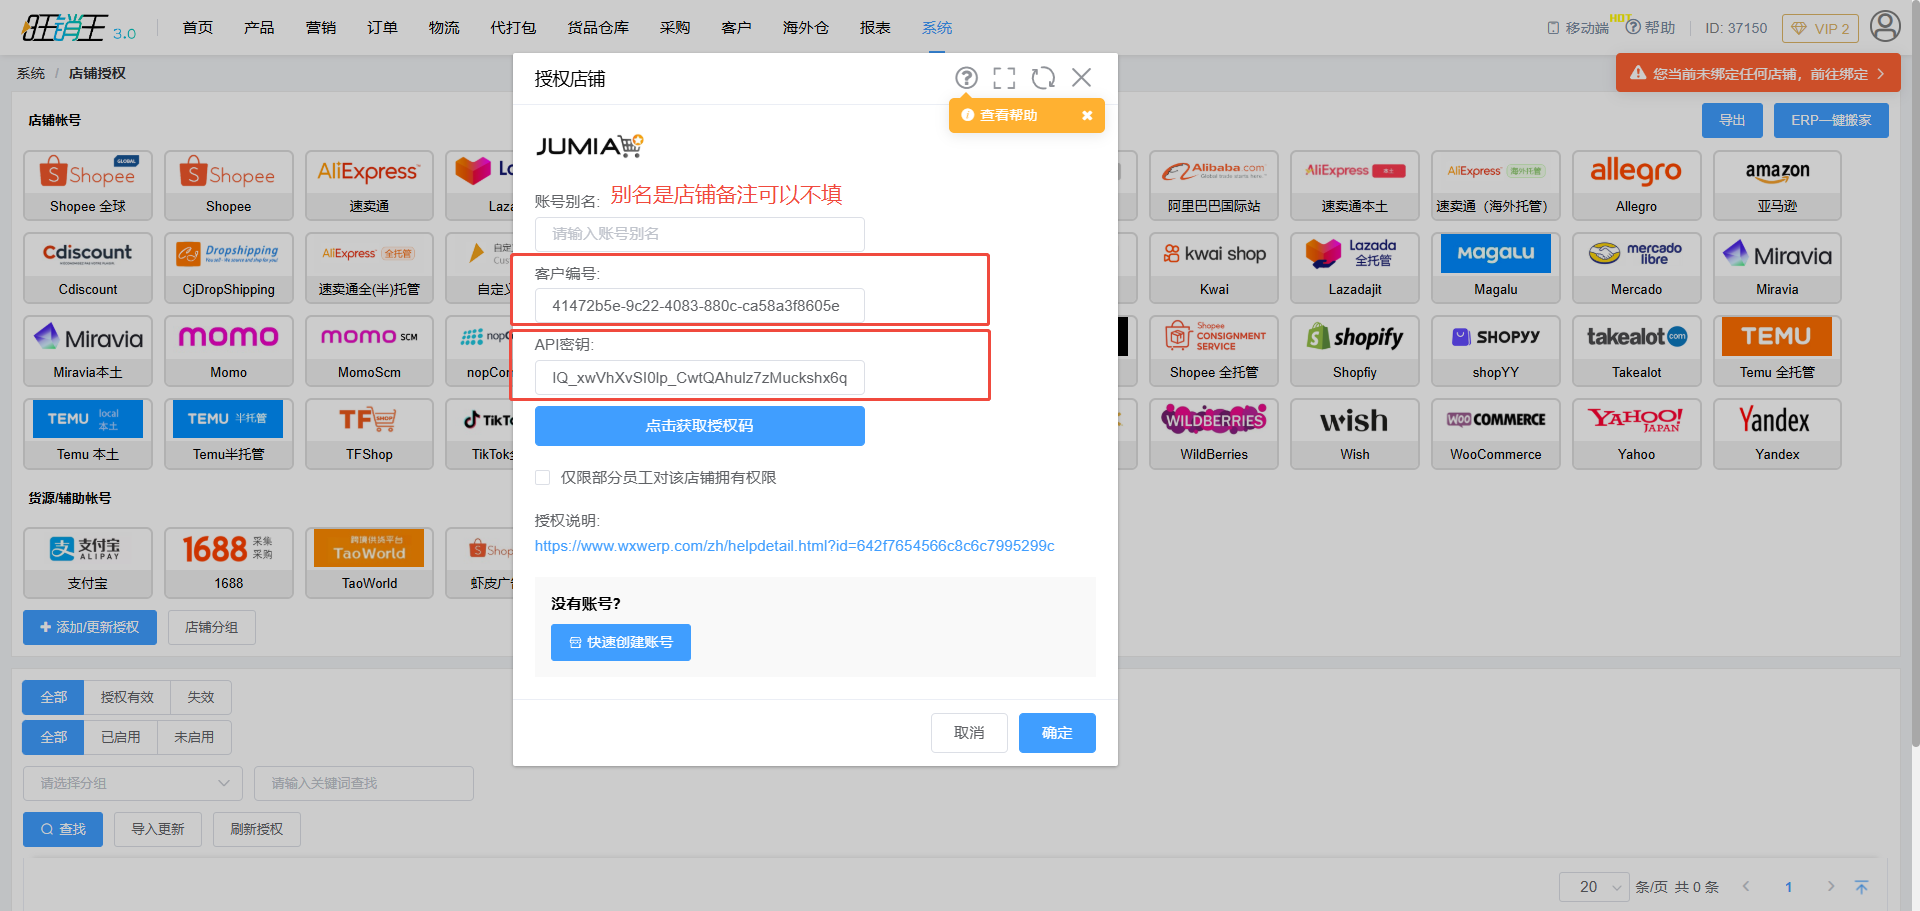Choose the Shopify store tile
This screenshot has width=1920, height=911.
(x=1355, y=351)
